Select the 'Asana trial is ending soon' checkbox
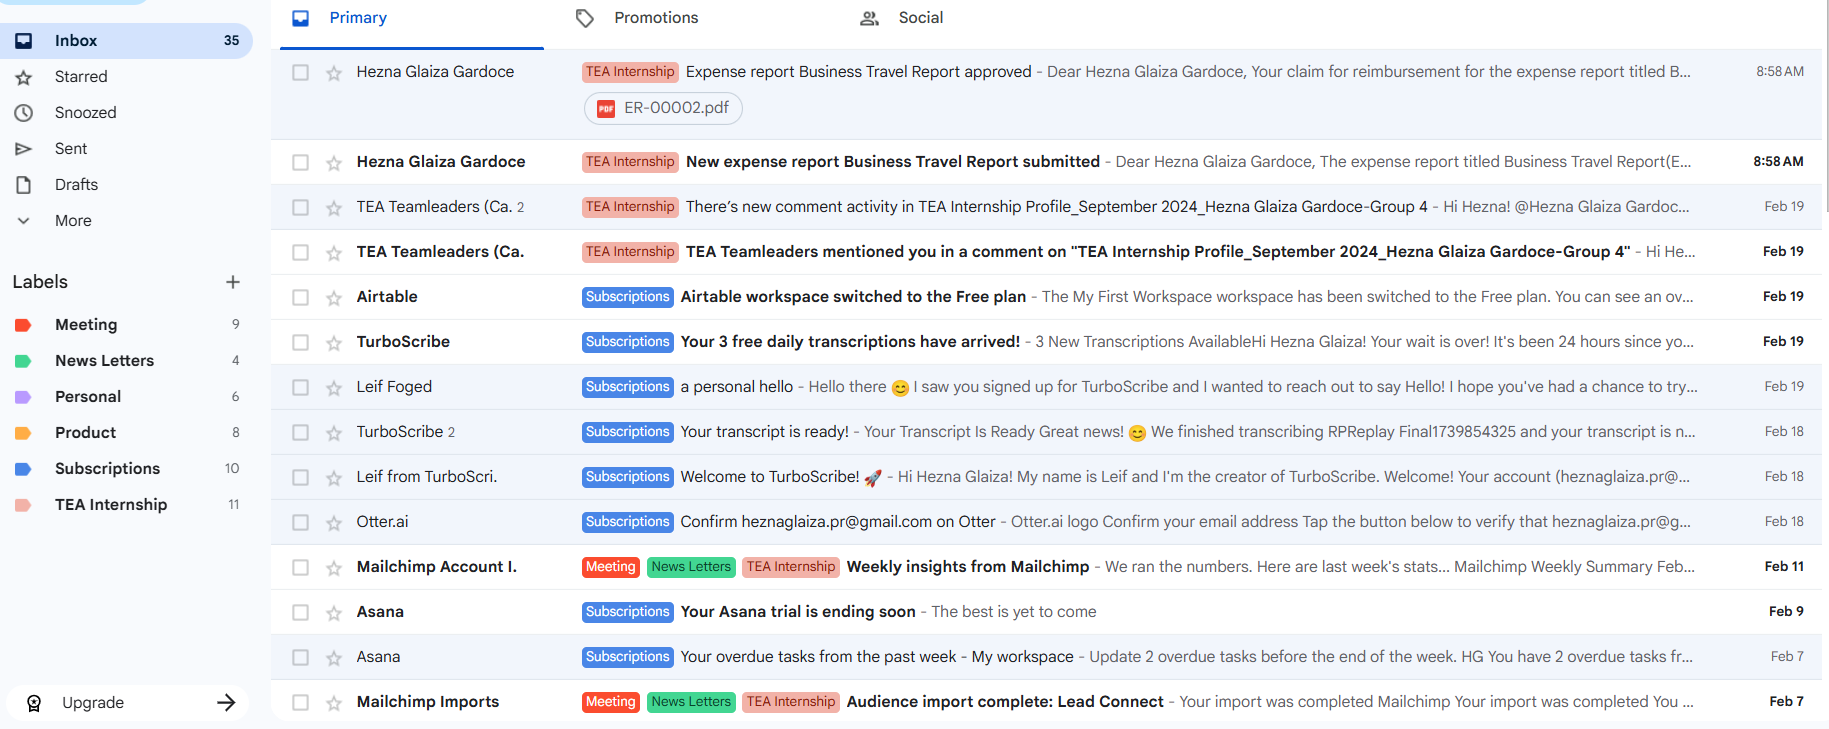 [300, 612]
